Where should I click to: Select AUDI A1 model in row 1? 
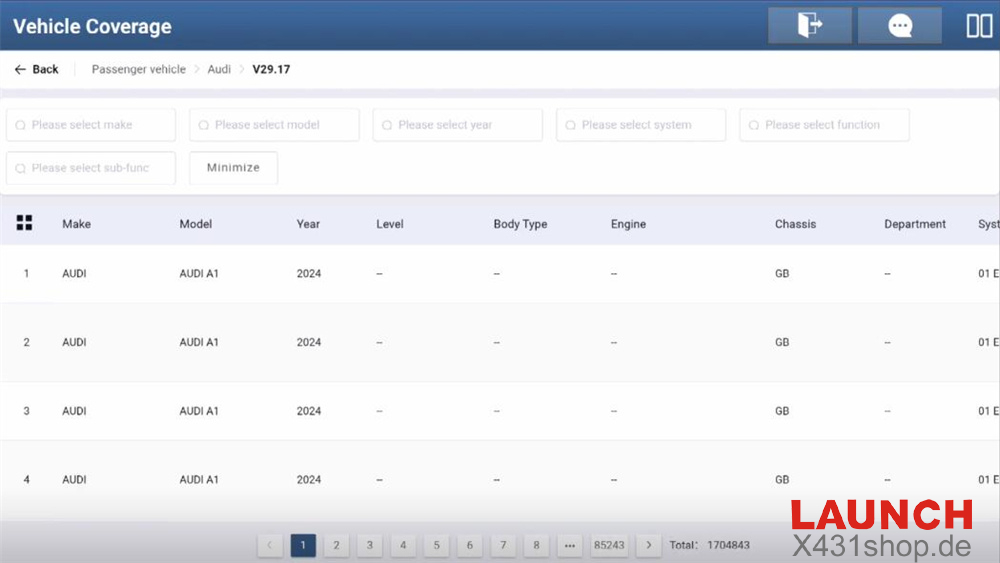coord(199,274)
